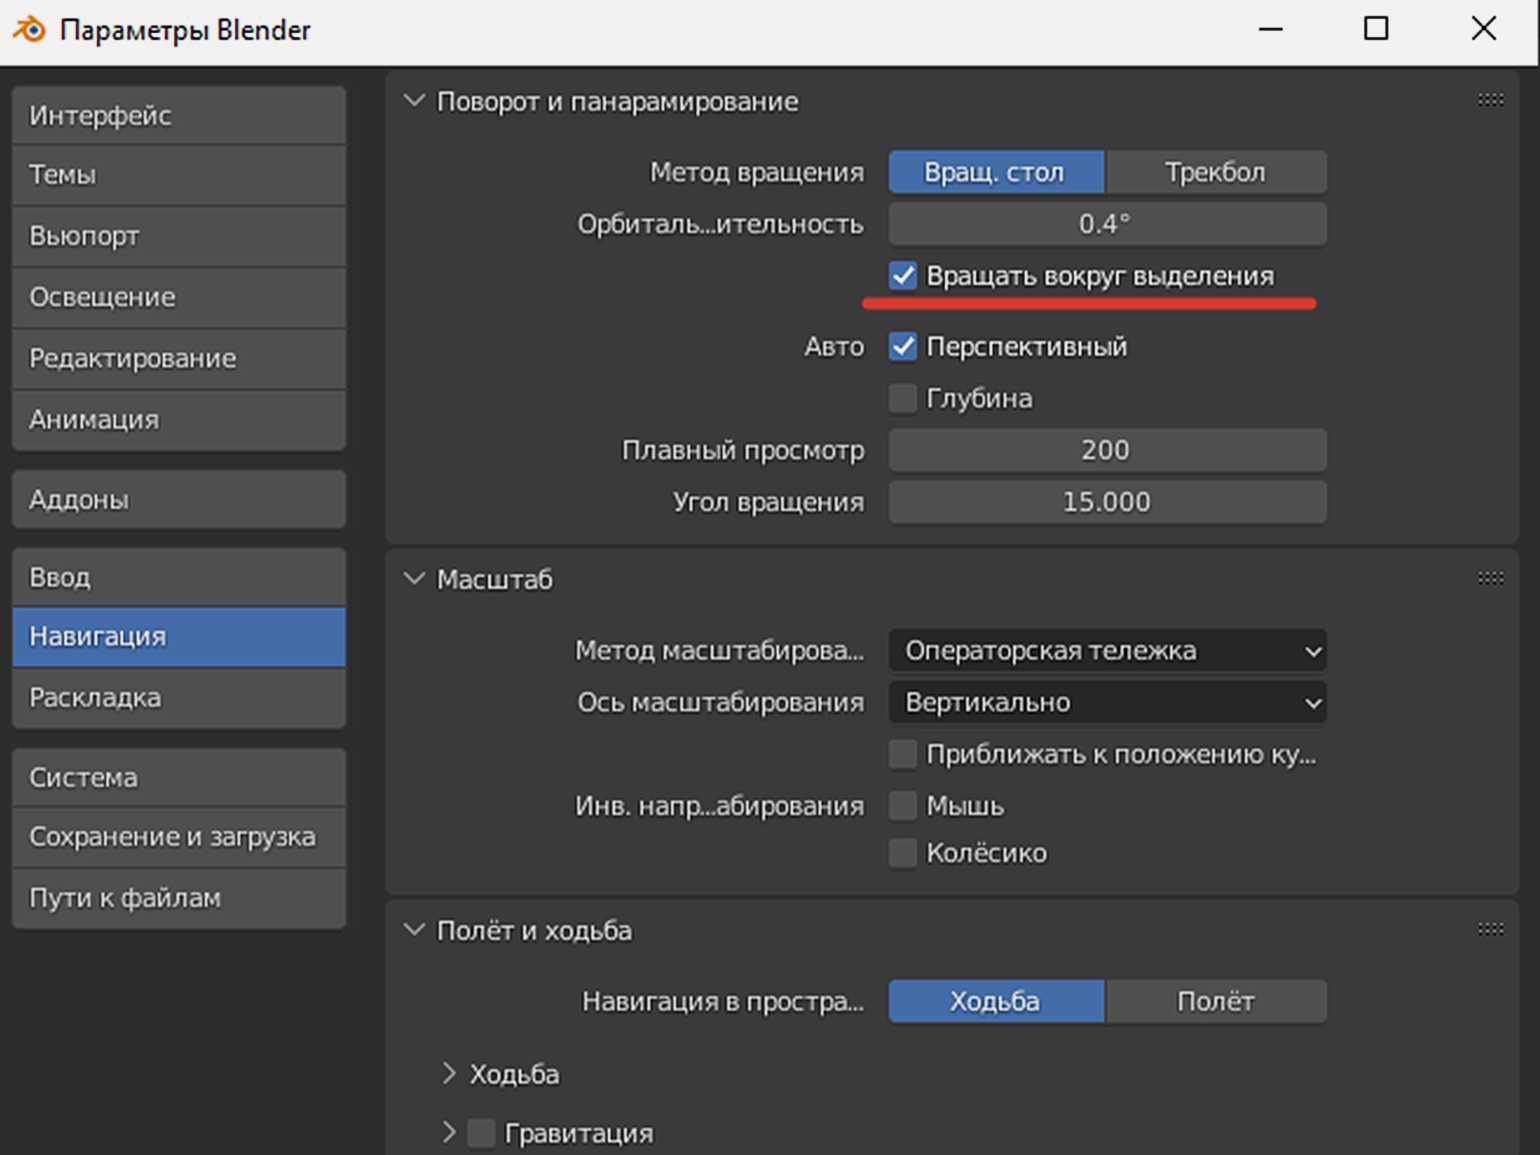1540x1155 pixels.
Task: Expand the Ходьба subpanel
Action: coord(450,1074)
